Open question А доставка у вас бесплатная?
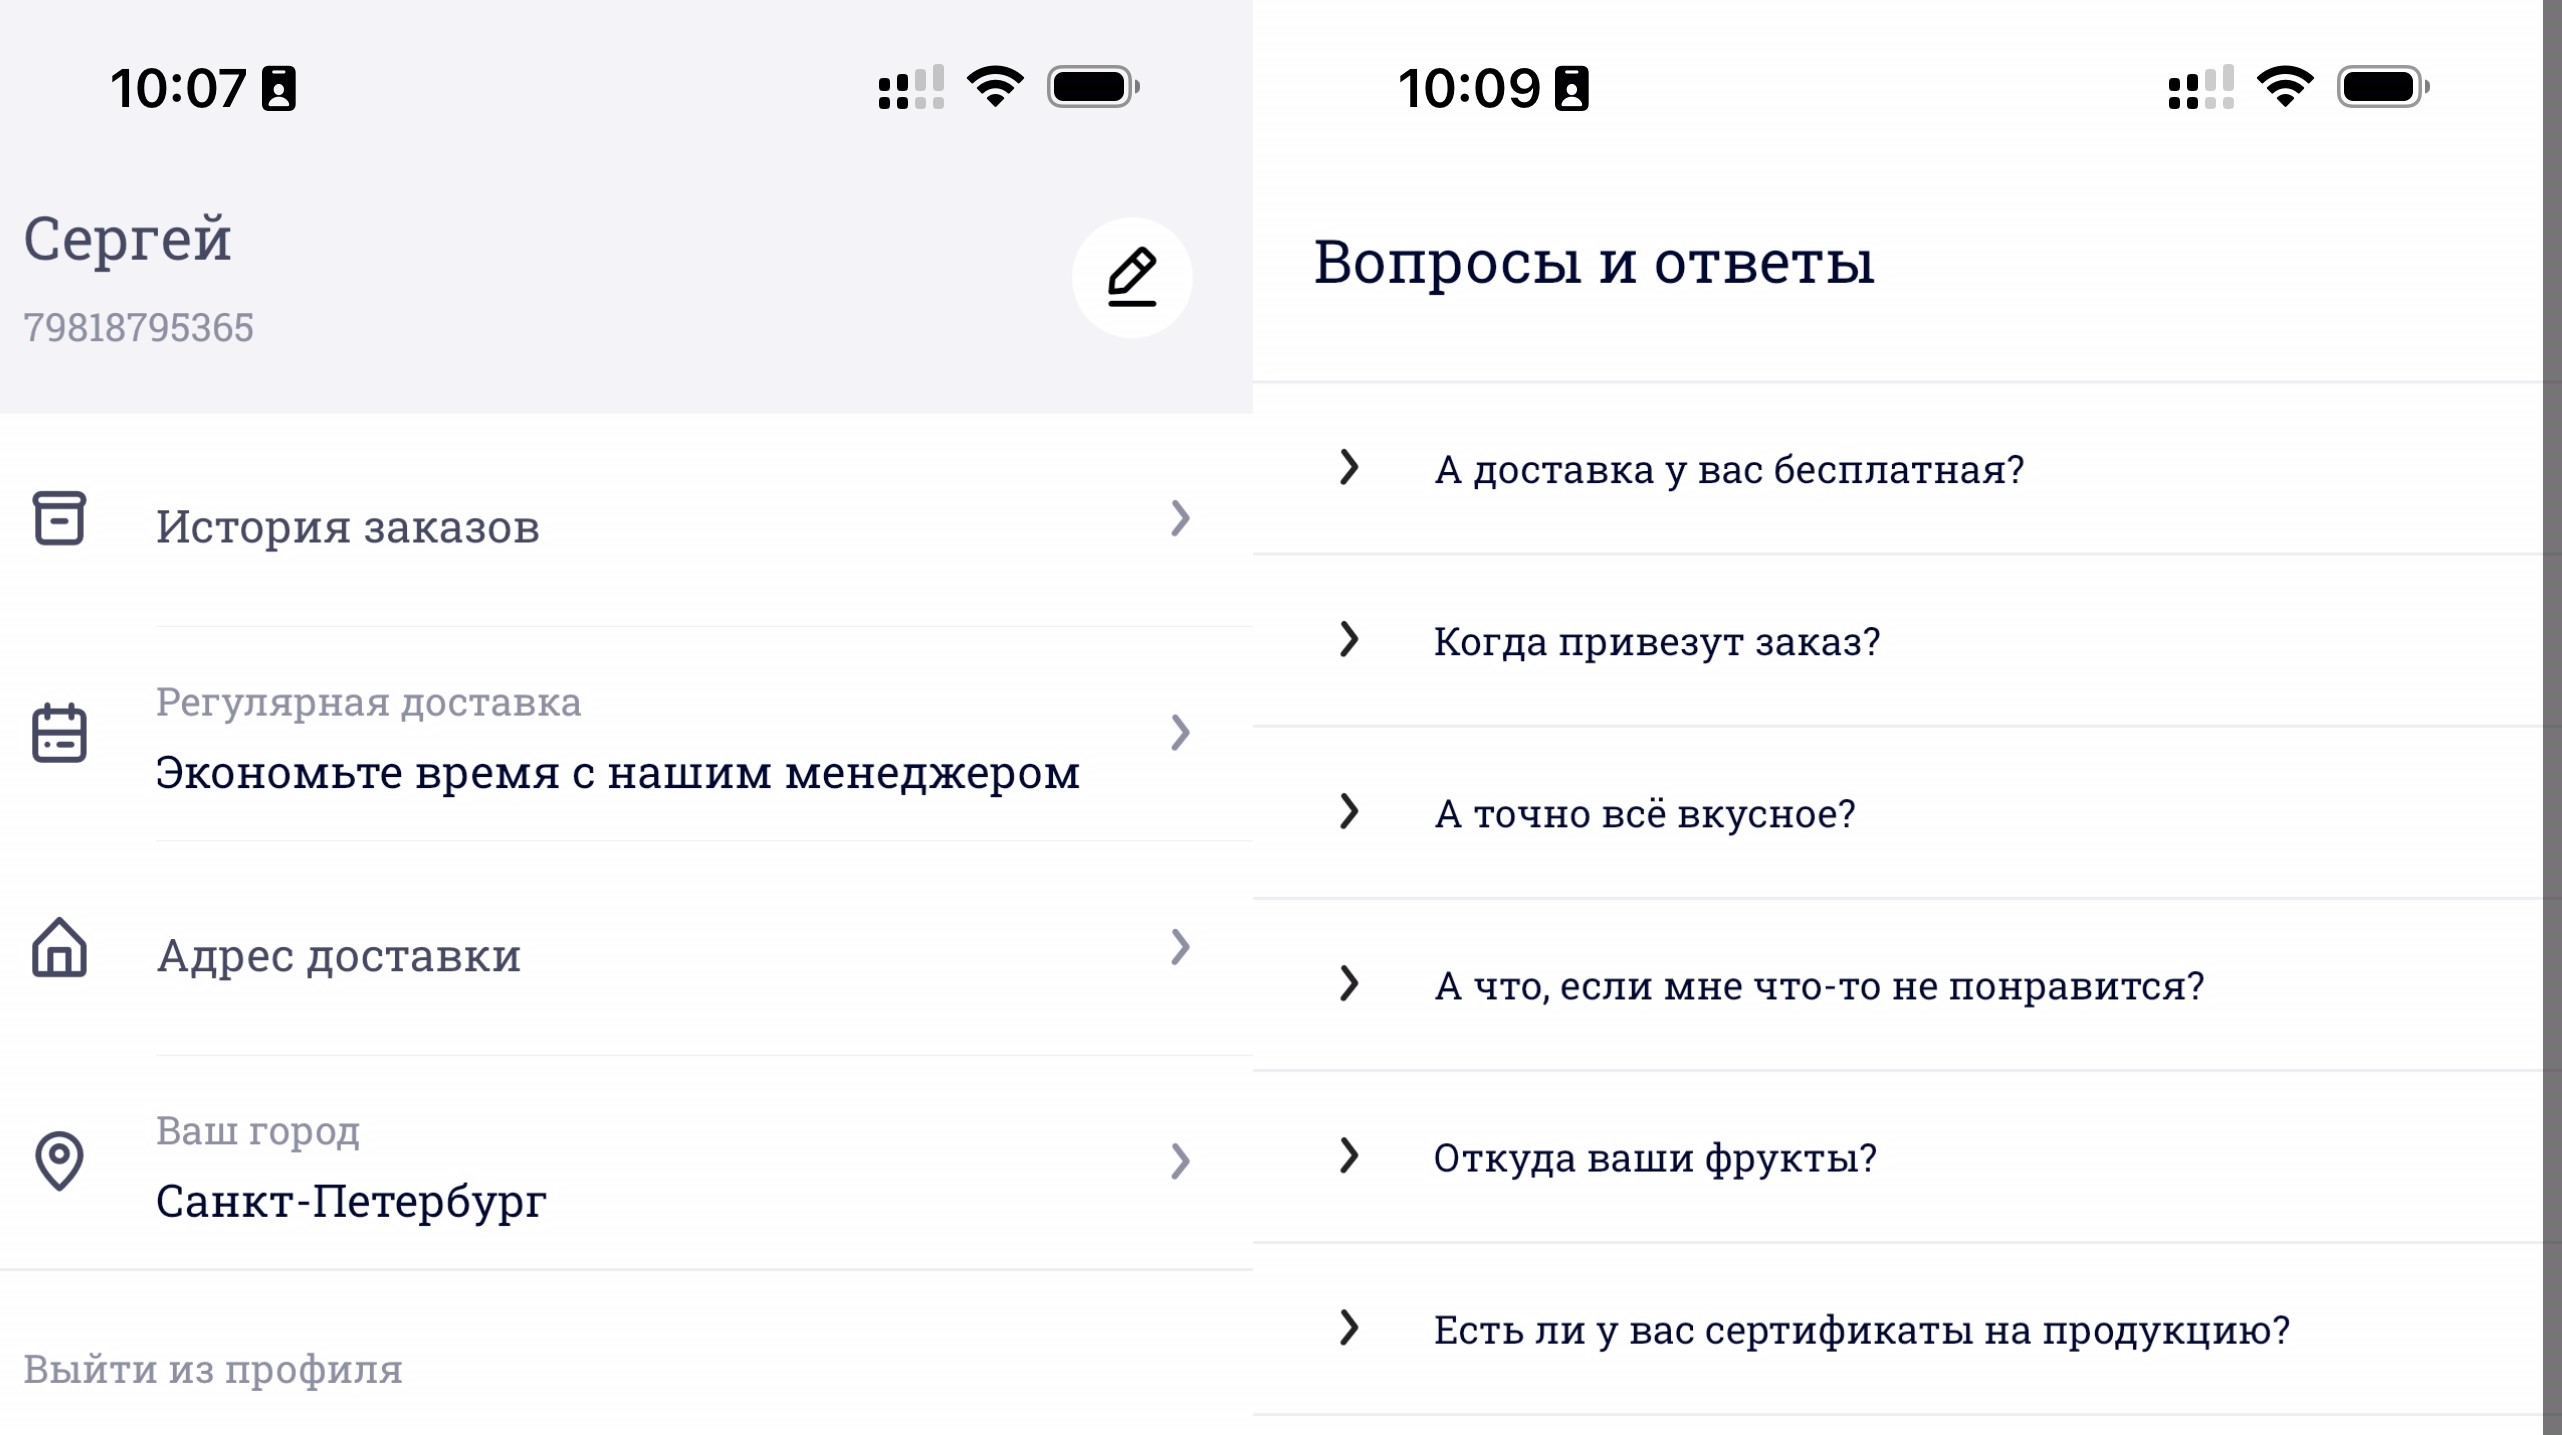This screenshot has height=1435, width=2562. pos(1897,468)
